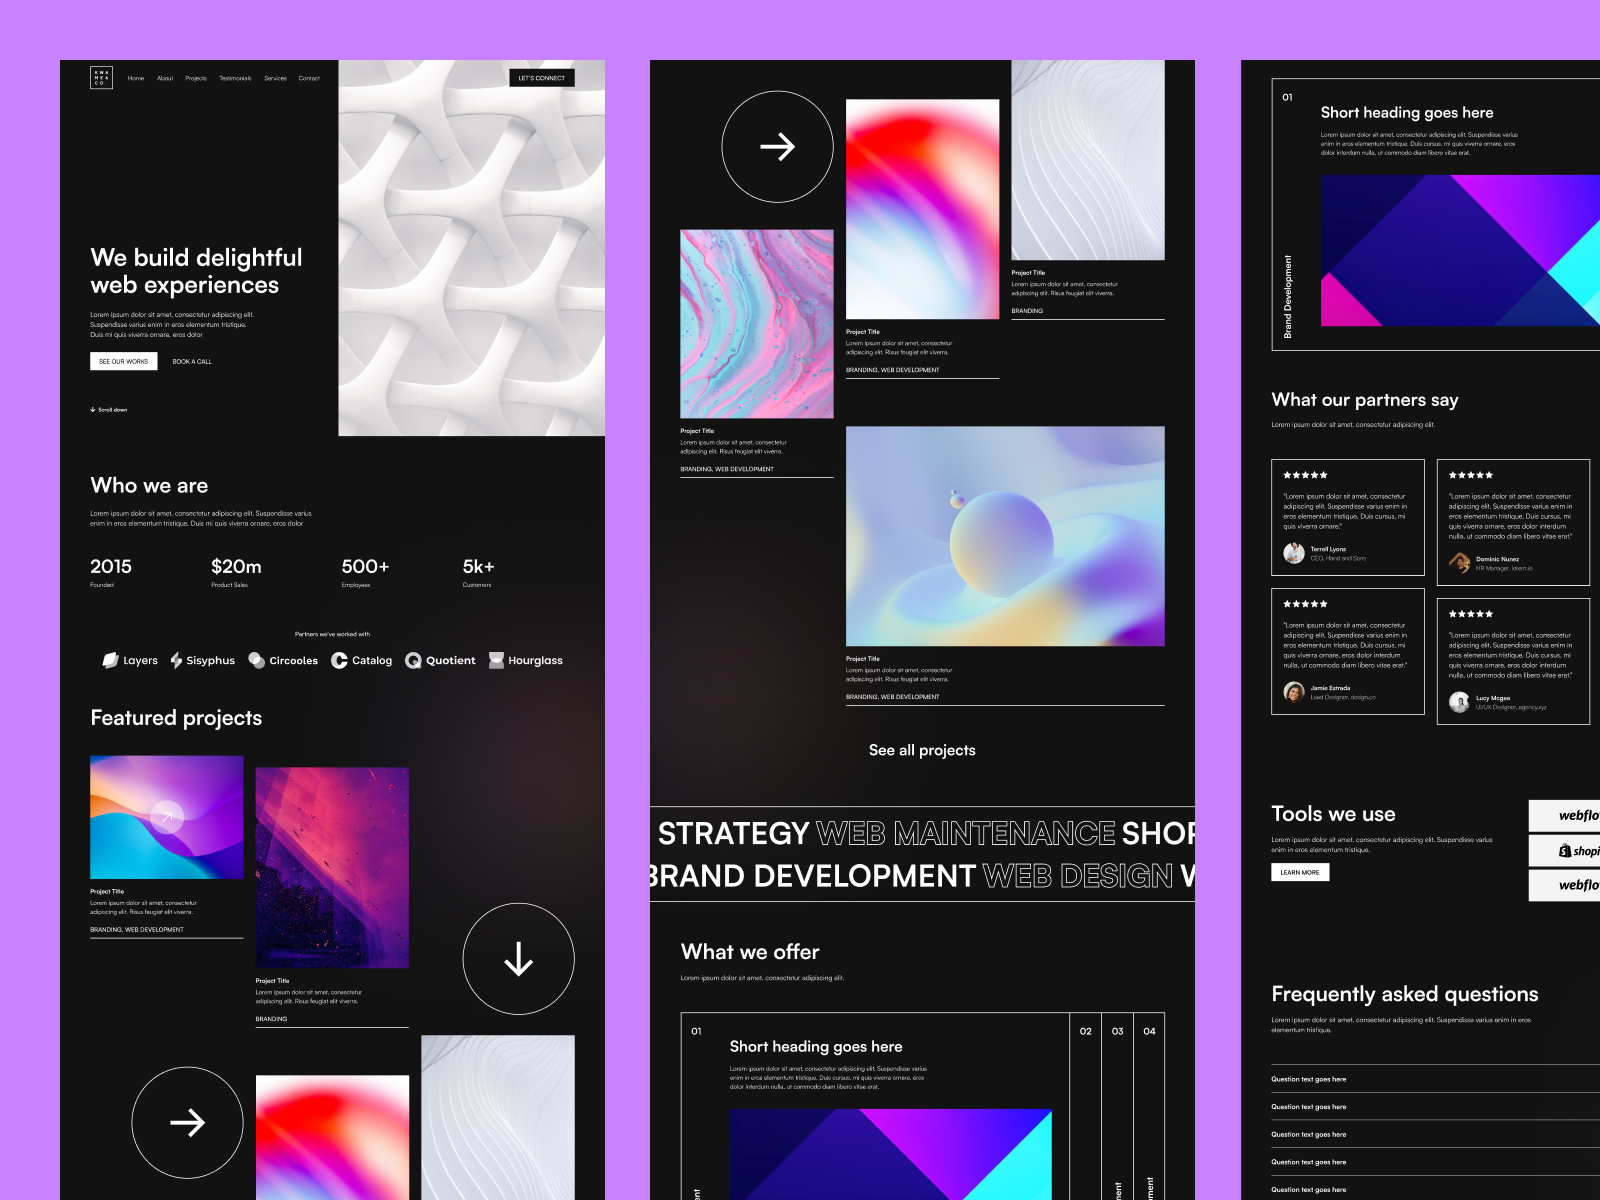Open the blue wave project thumbnail under Featured projects
Screen dimensions: 1600x1200
(167, 818)
